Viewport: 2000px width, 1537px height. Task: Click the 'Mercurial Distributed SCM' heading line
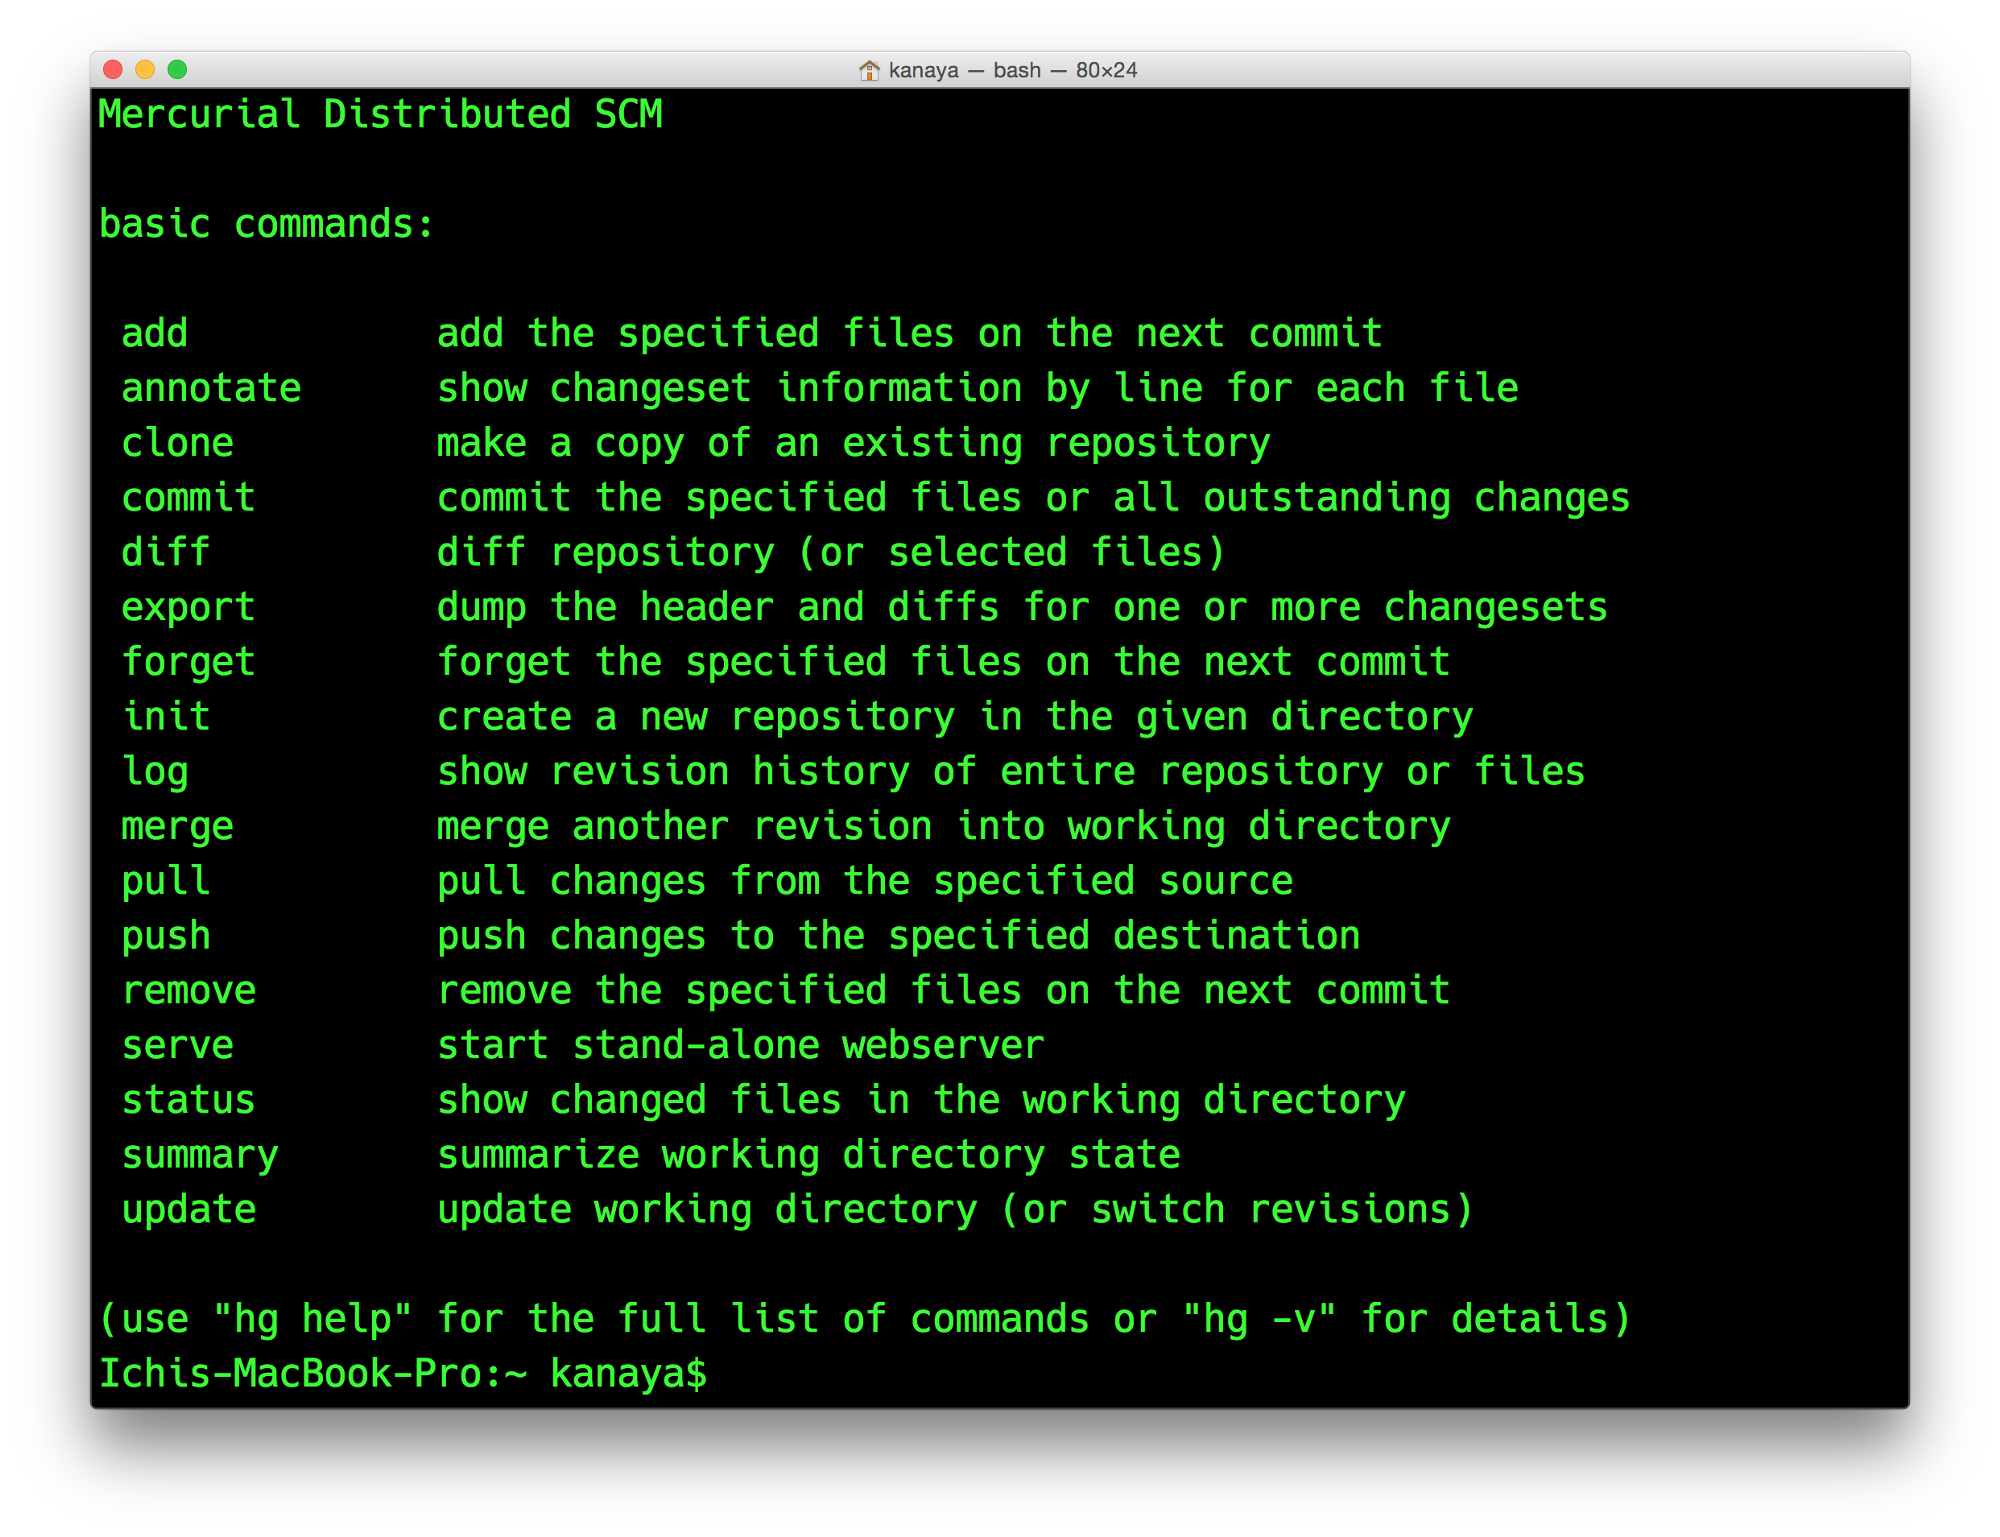click(380, 114)
